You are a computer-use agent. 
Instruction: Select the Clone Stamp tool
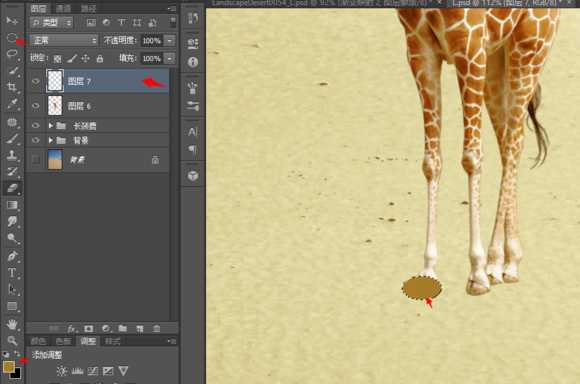coord(12,155)
